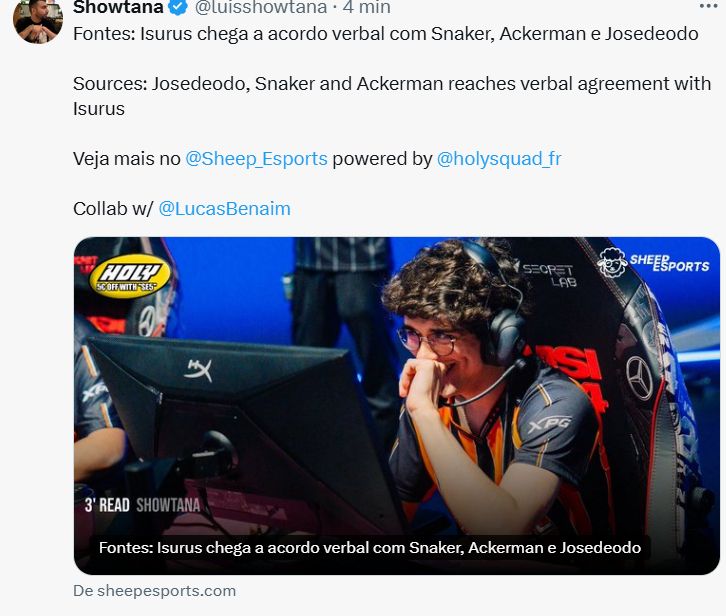The height and width of the screenshot is (616, 726).
Task: Click the yellow HOLY logo on card
Action: (x=129, y=276)
